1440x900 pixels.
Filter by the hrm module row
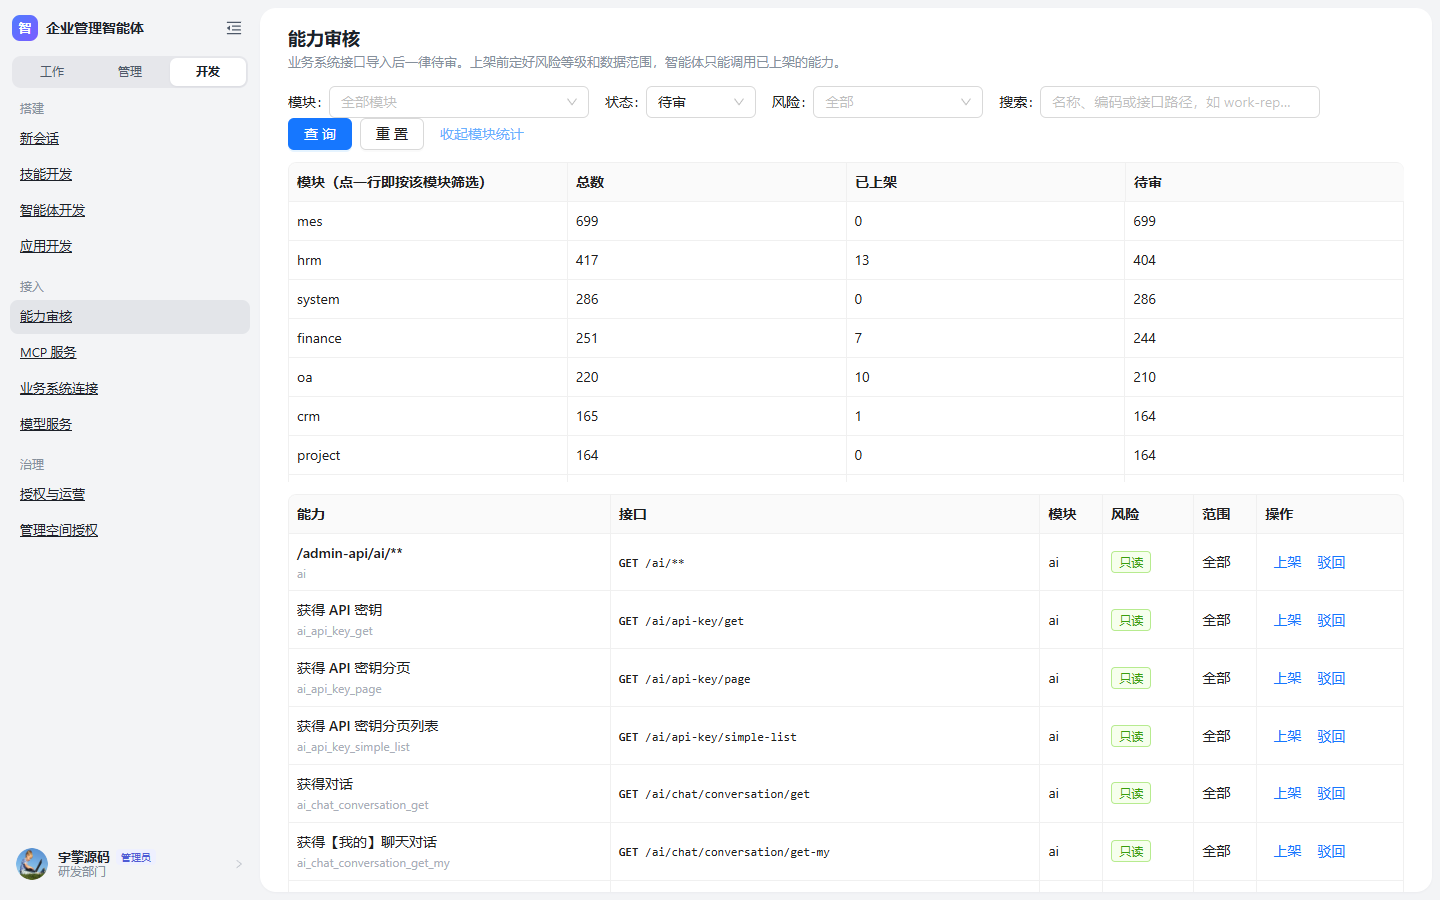coord(845,260)
